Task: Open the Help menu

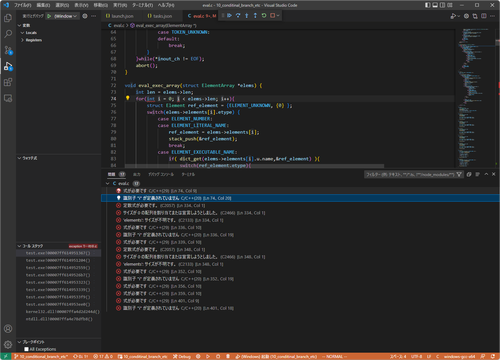Action: pos(166,5)
